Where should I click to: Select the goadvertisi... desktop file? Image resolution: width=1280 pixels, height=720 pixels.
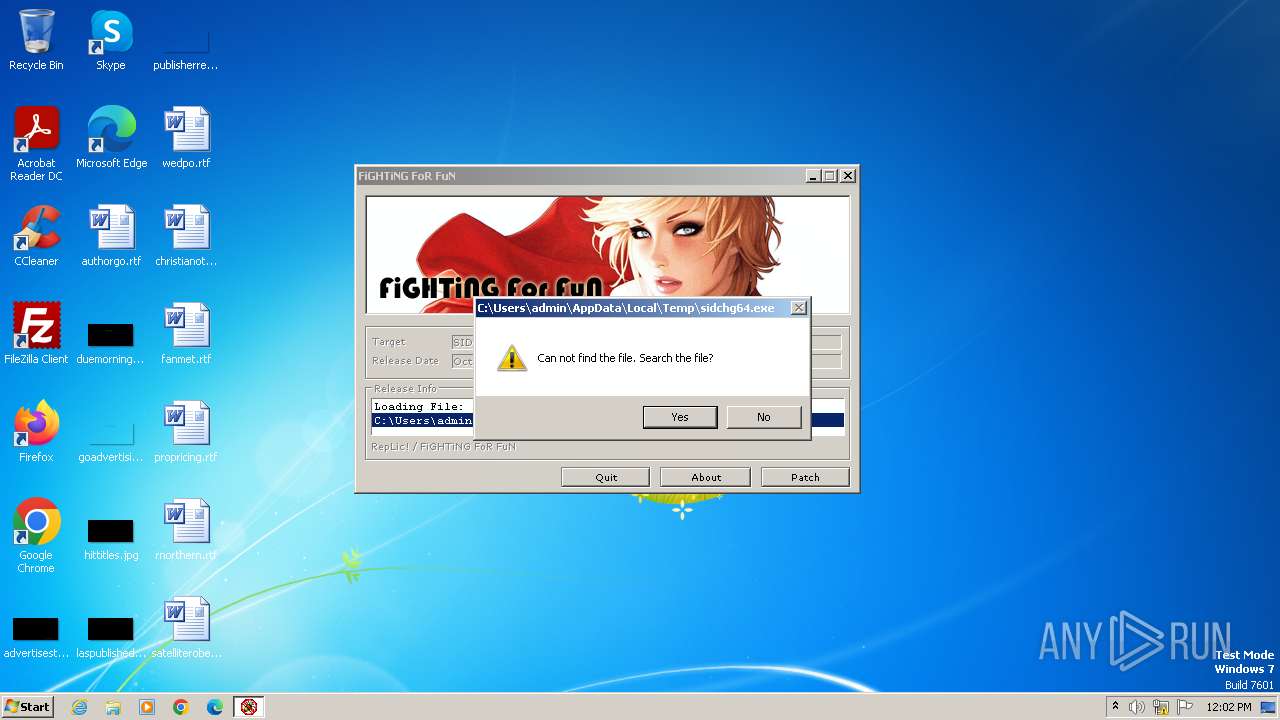pos(111,441)
